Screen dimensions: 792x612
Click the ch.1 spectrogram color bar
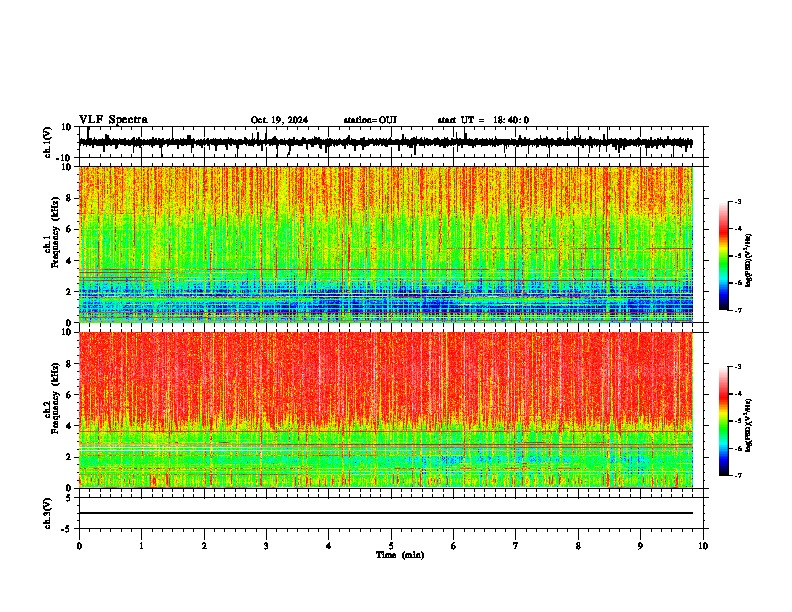pos(724,256)
